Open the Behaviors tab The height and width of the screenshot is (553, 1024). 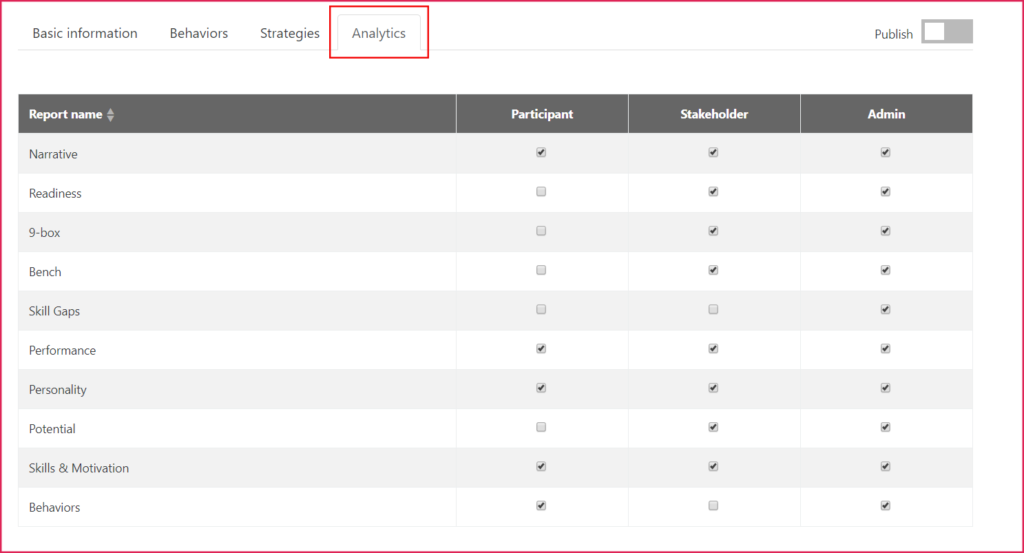tap(199, 33)
